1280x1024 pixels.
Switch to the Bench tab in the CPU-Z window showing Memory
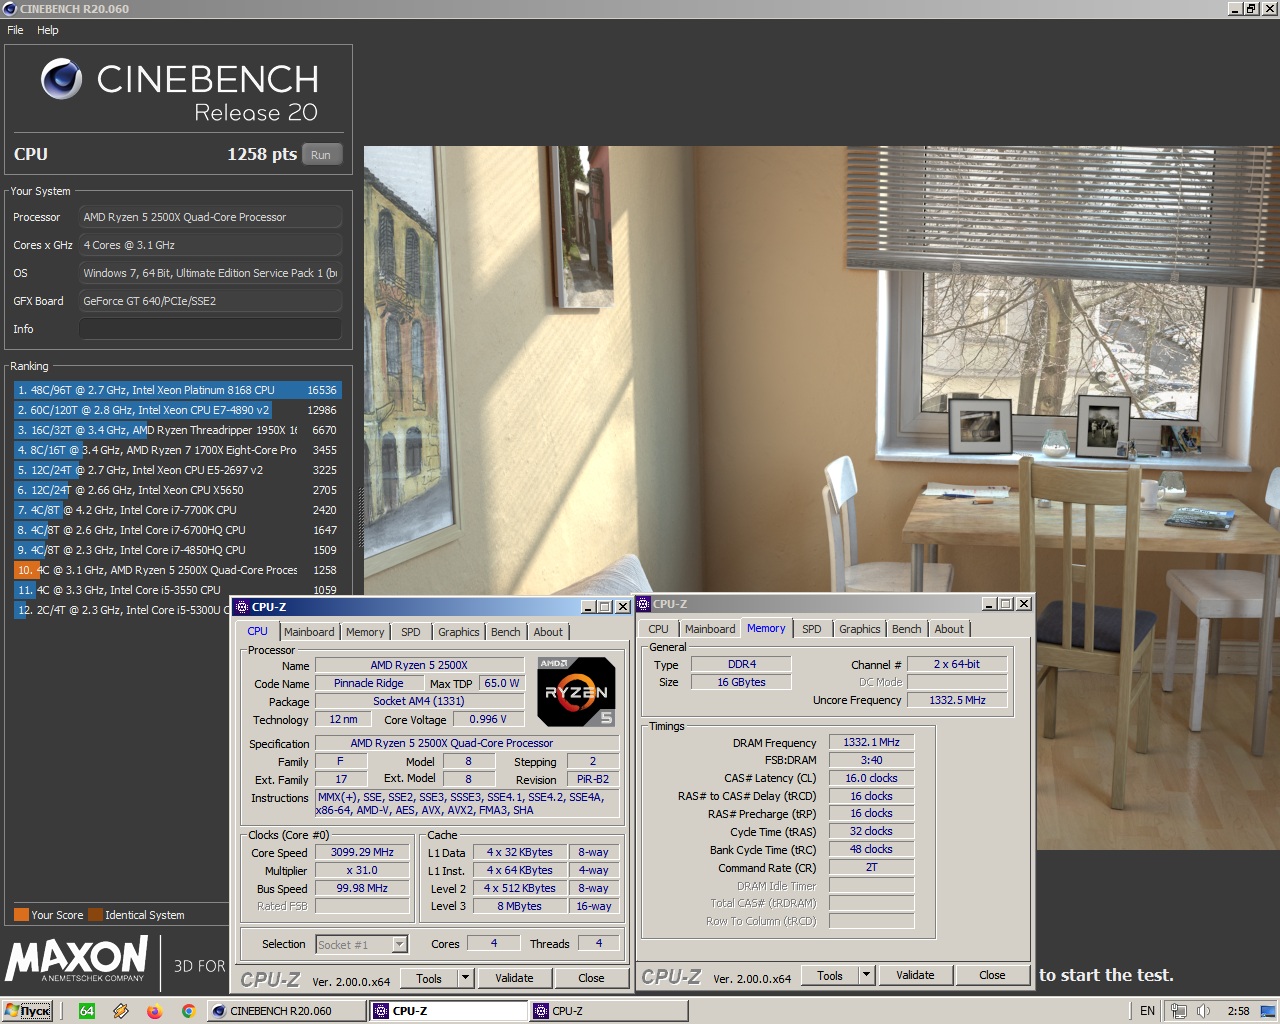(907, 629)
